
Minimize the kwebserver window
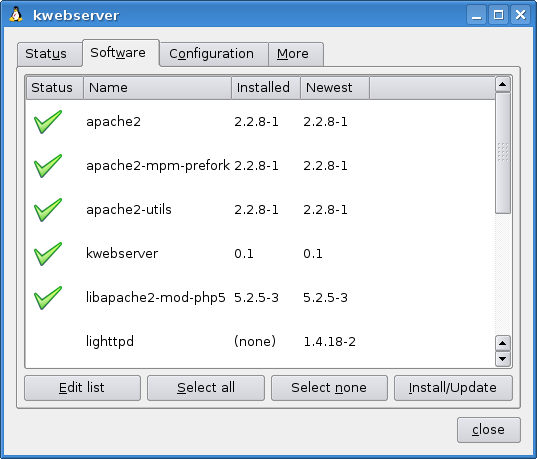[476, 15]
